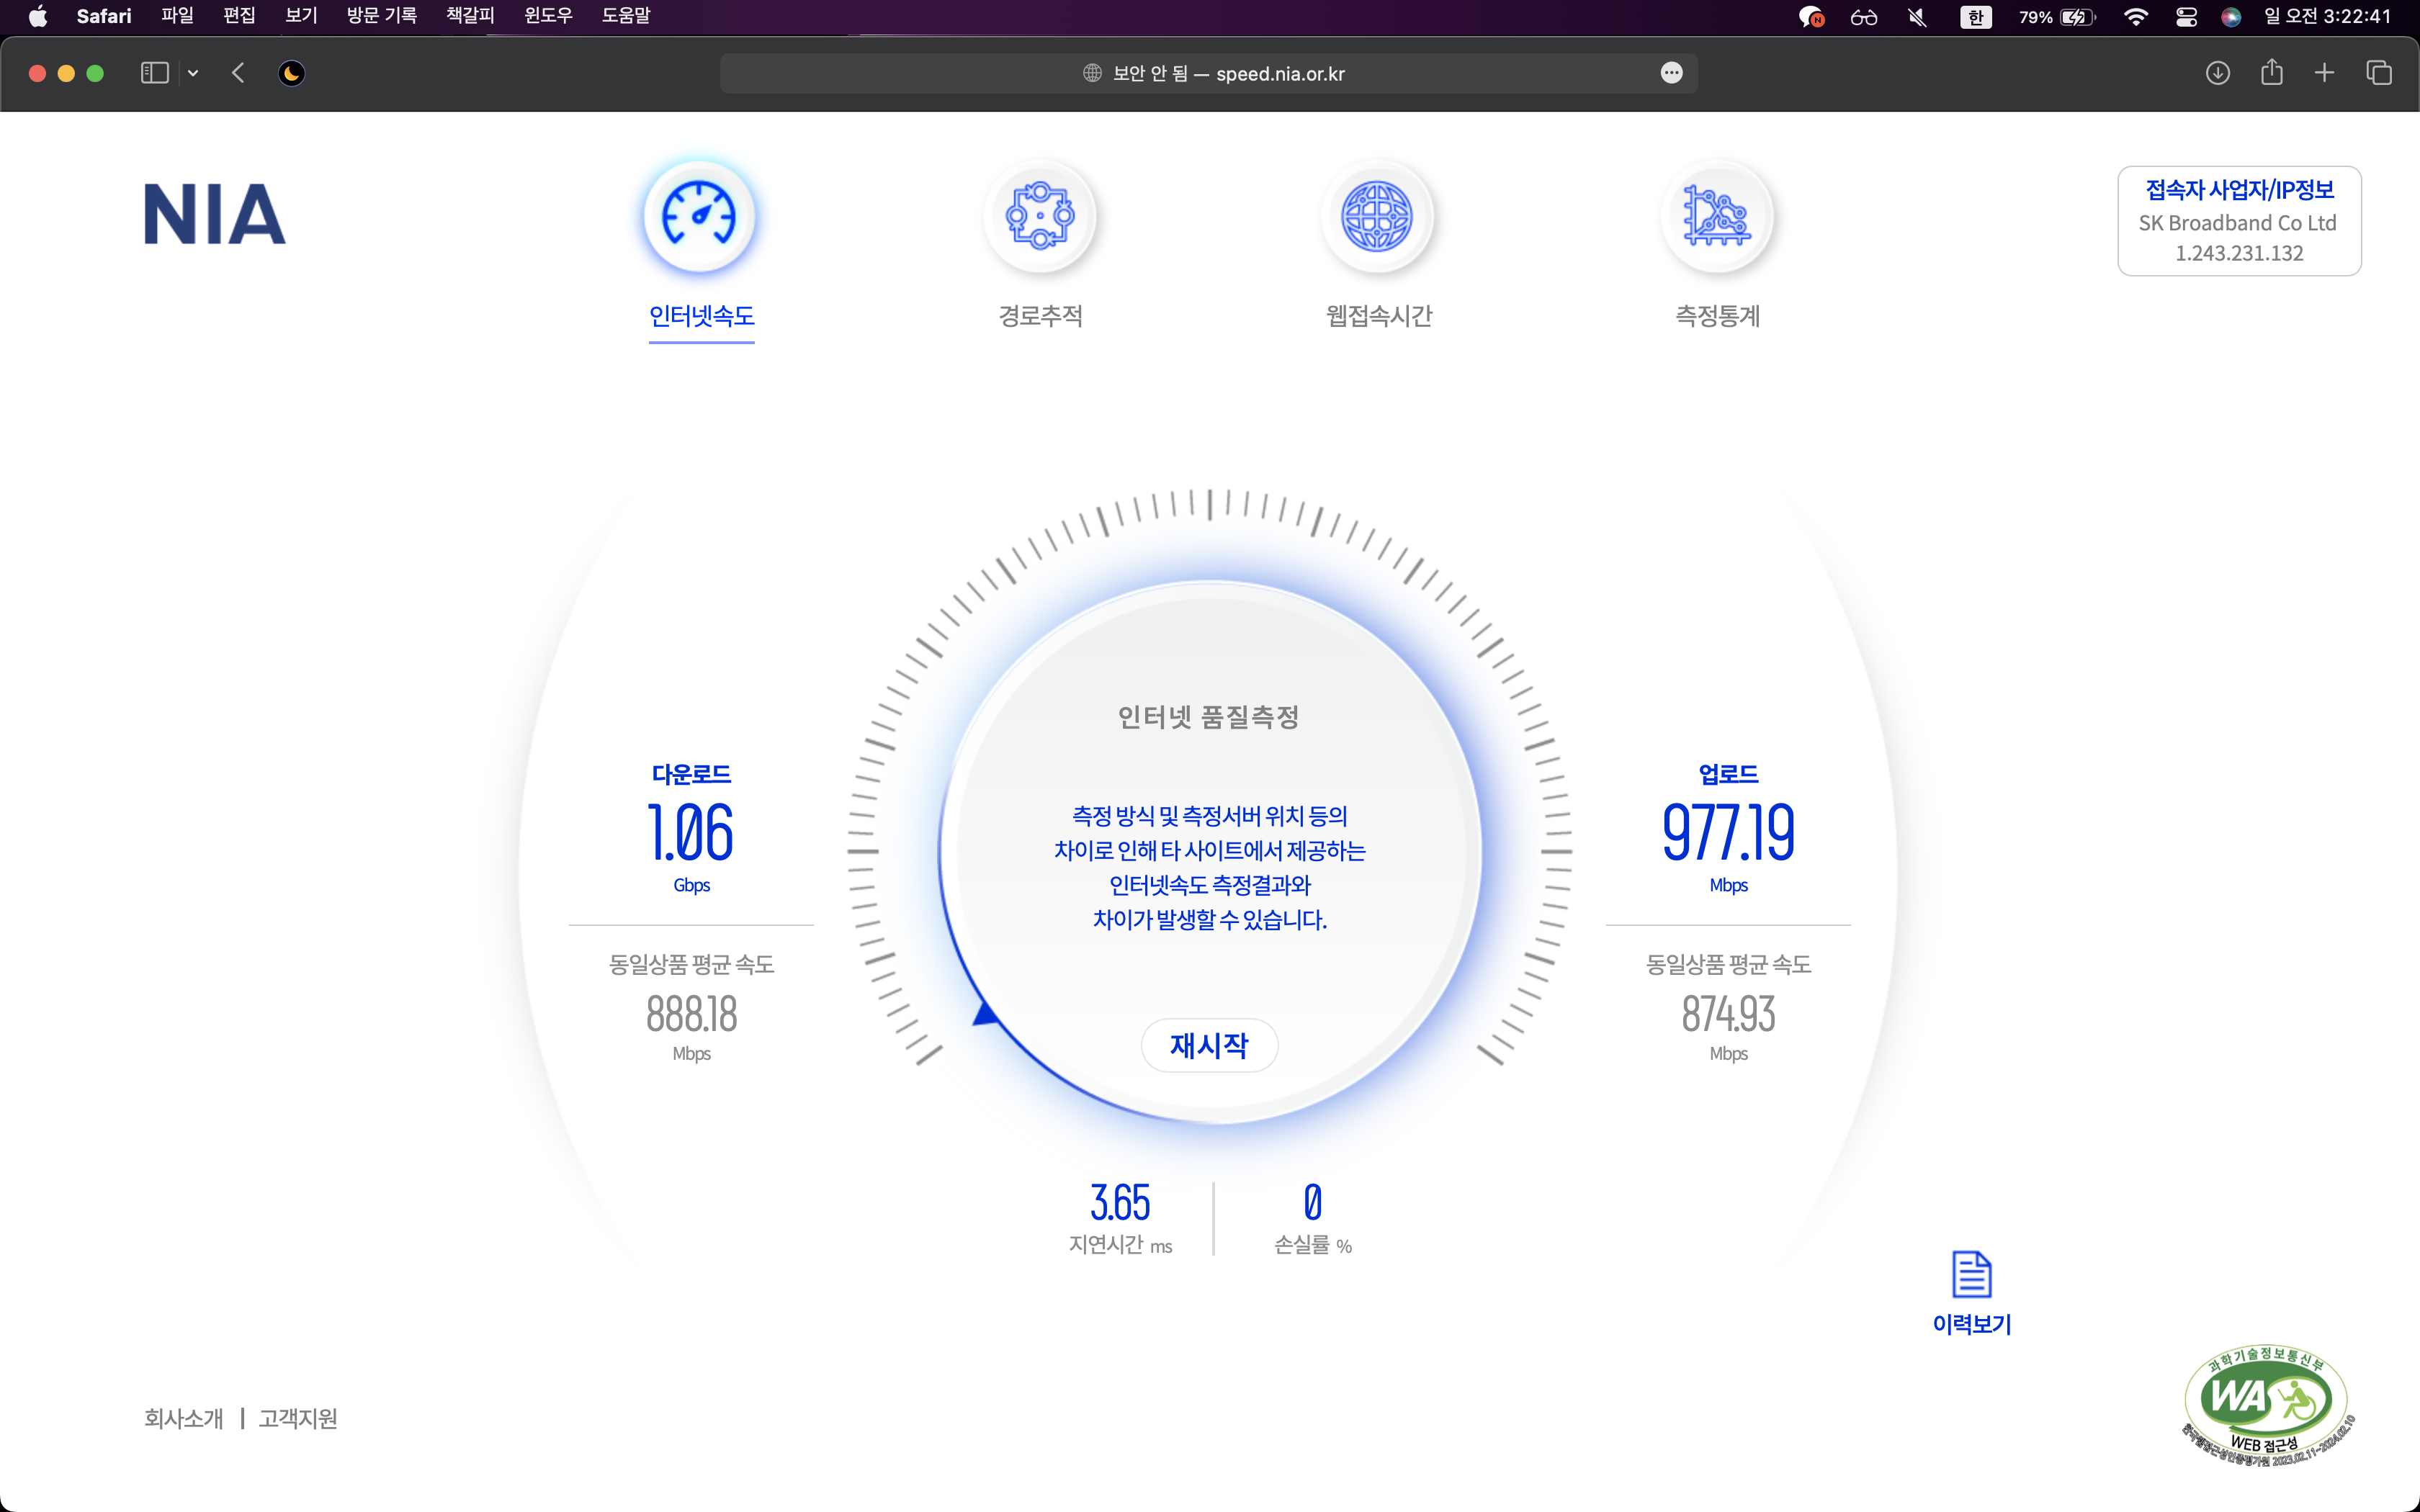Image resolution: width=2420 pixels, height=1512 pixels.
Task: Click the dark mode moon extension icon
Action: 291,73
